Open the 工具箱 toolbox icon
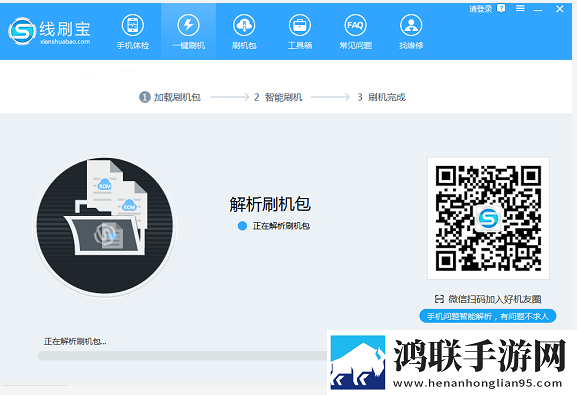Image resolution: width=577 pixels, height=395 pixels. pos(300,32)
